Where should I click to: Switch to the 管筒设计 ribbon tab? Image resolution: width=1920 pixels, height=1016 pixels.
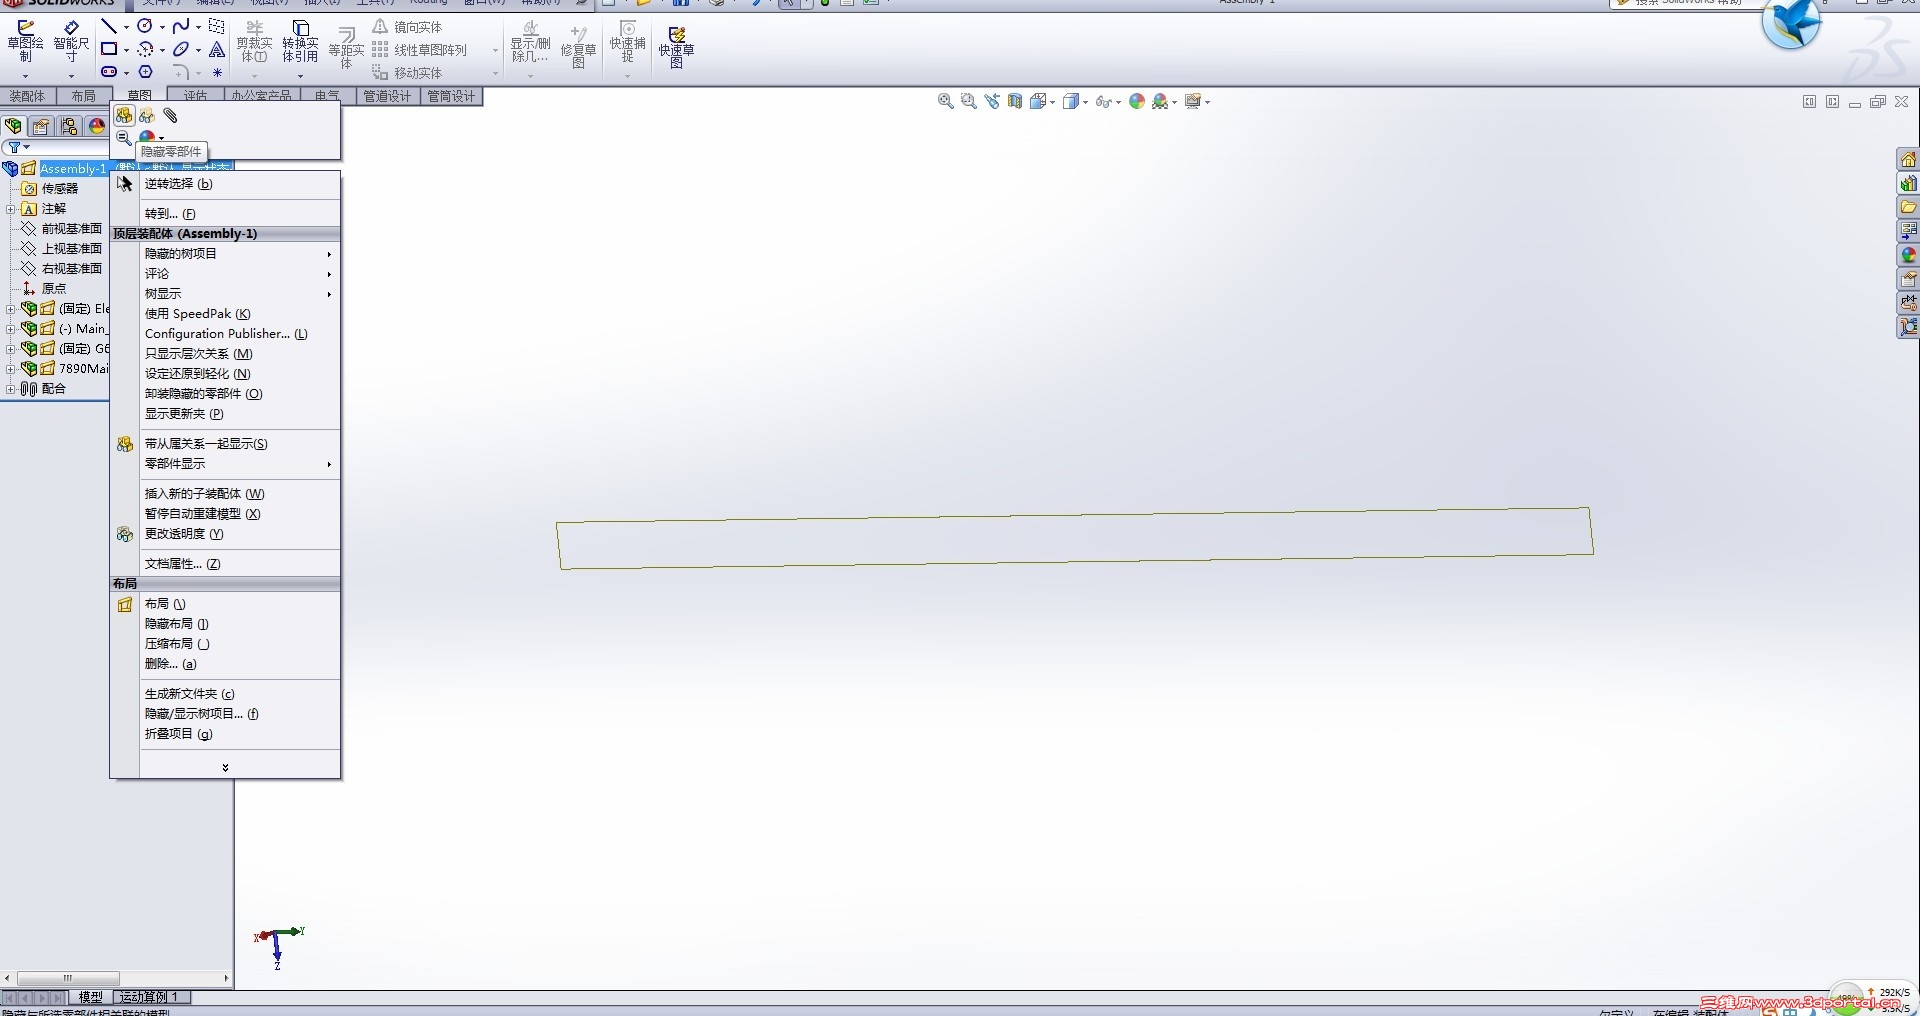click(452, 96)
